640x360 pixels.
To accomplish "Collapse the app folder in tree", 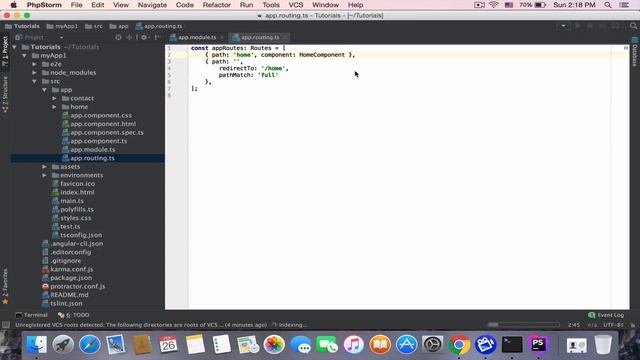I will tap(44, 90).
